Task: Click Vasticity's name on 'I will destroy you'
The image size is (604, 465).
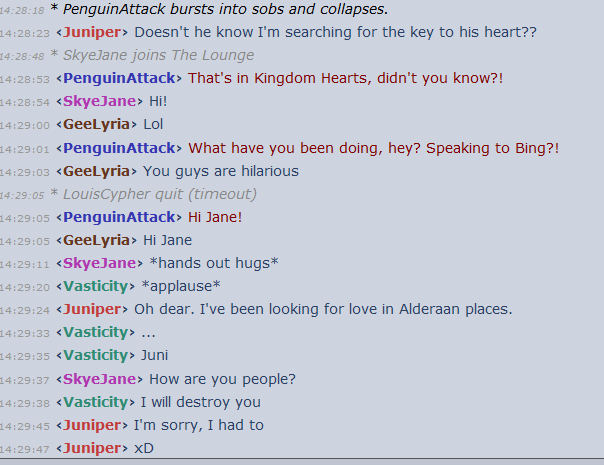Action: click(x=96, y=402)
